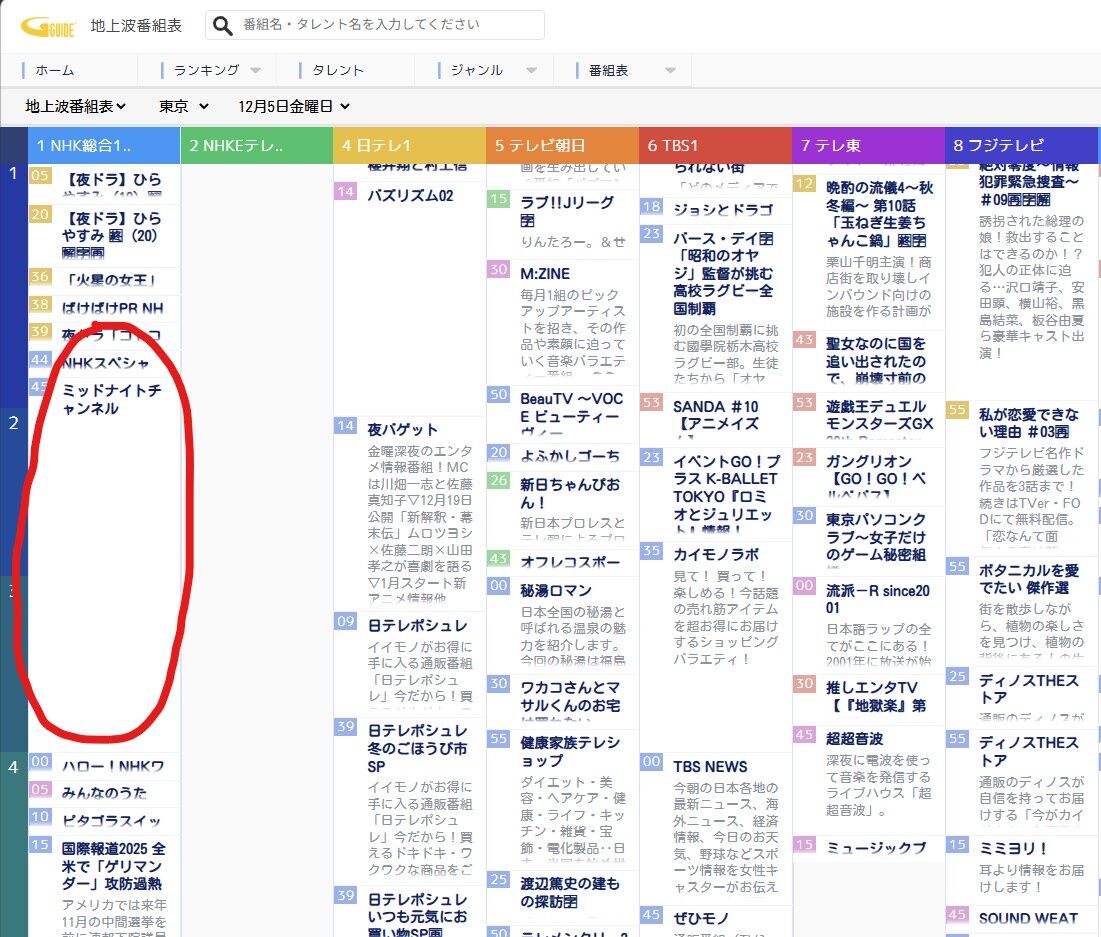Open the 推しエンタTV program
Screen dimensions: 1101x937
pos(876,696)
